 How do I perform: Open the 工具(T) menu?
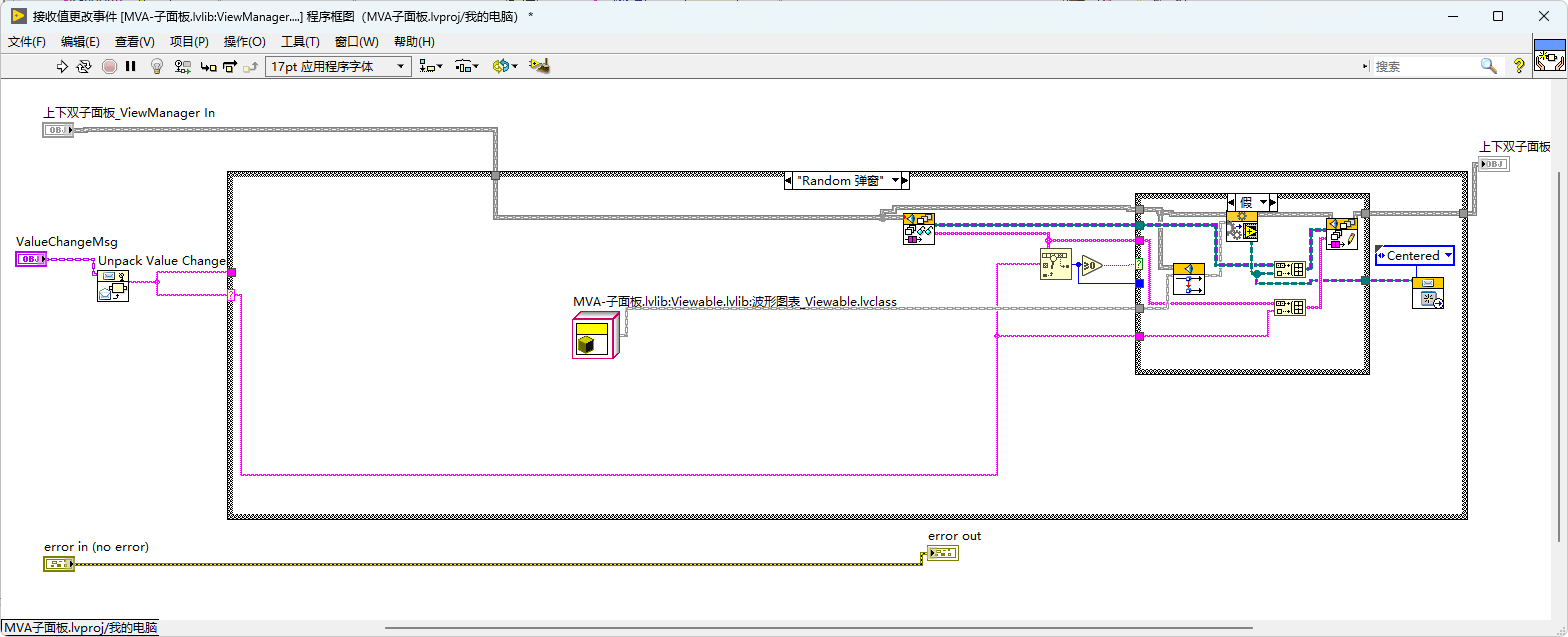(x=300, y=41)
